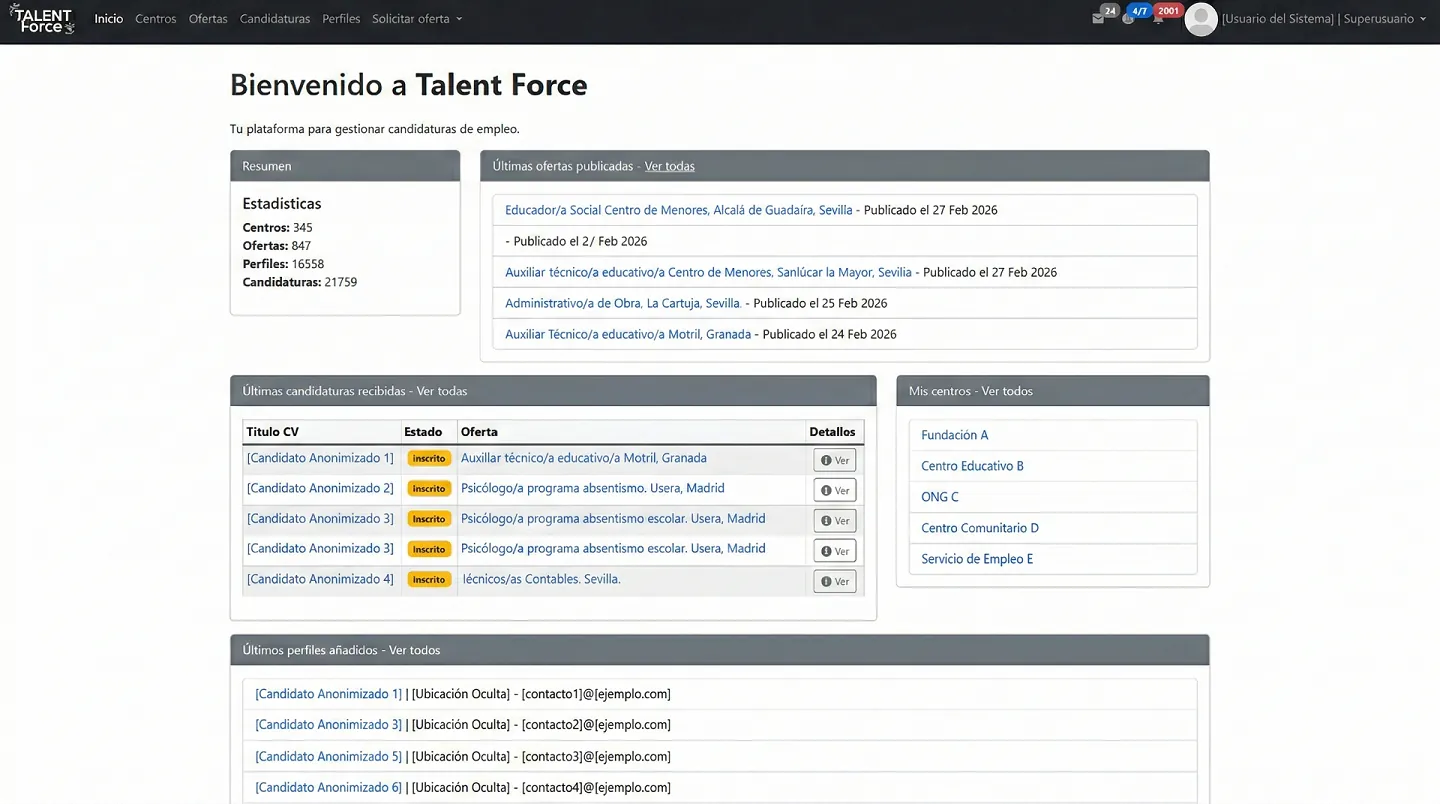
Task: Click Ver button in Candidato Anonimizado 4 row
Action: click(835, 581)
